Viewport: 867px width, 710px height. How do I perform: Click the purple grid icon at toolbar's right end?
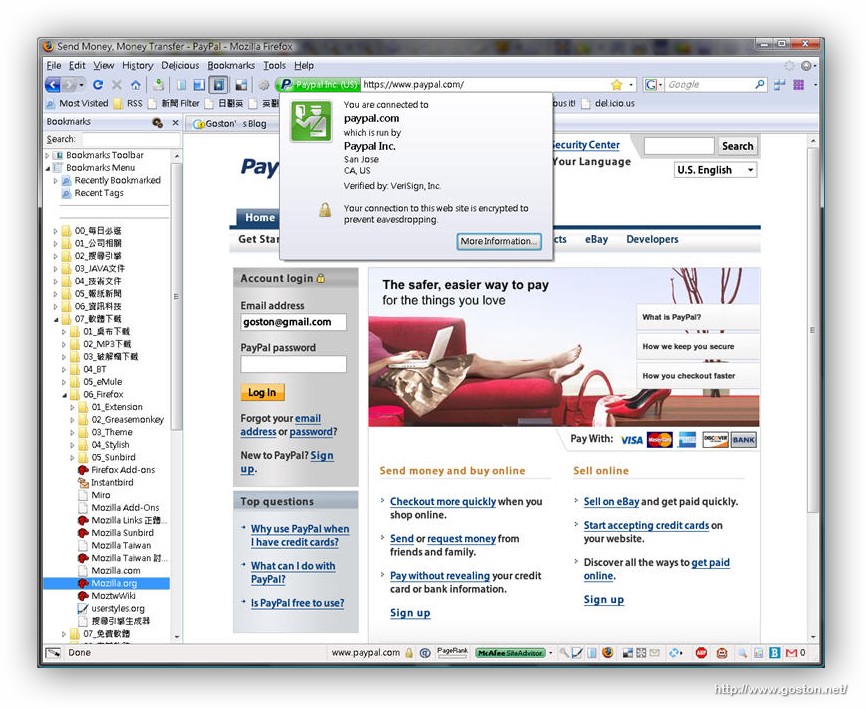(x=798, y=85)
